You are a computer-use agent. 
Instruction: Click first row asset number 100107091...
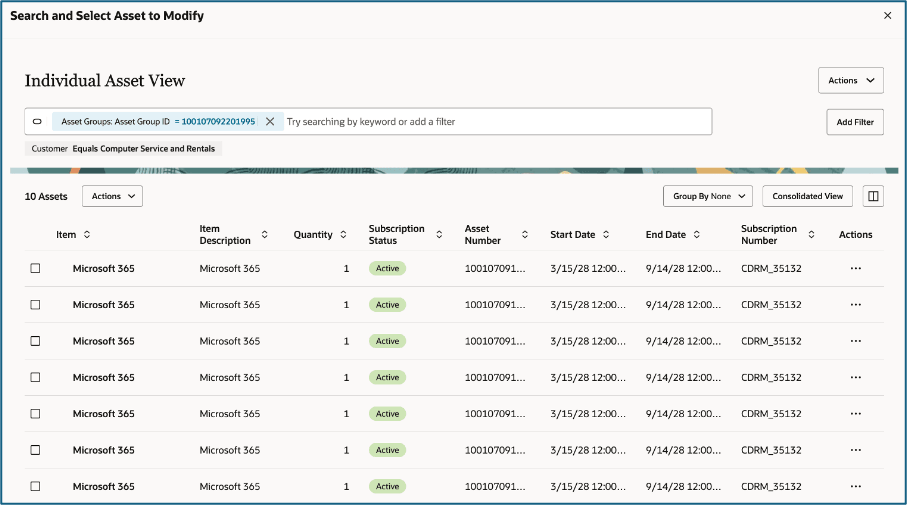pos(495,269)
